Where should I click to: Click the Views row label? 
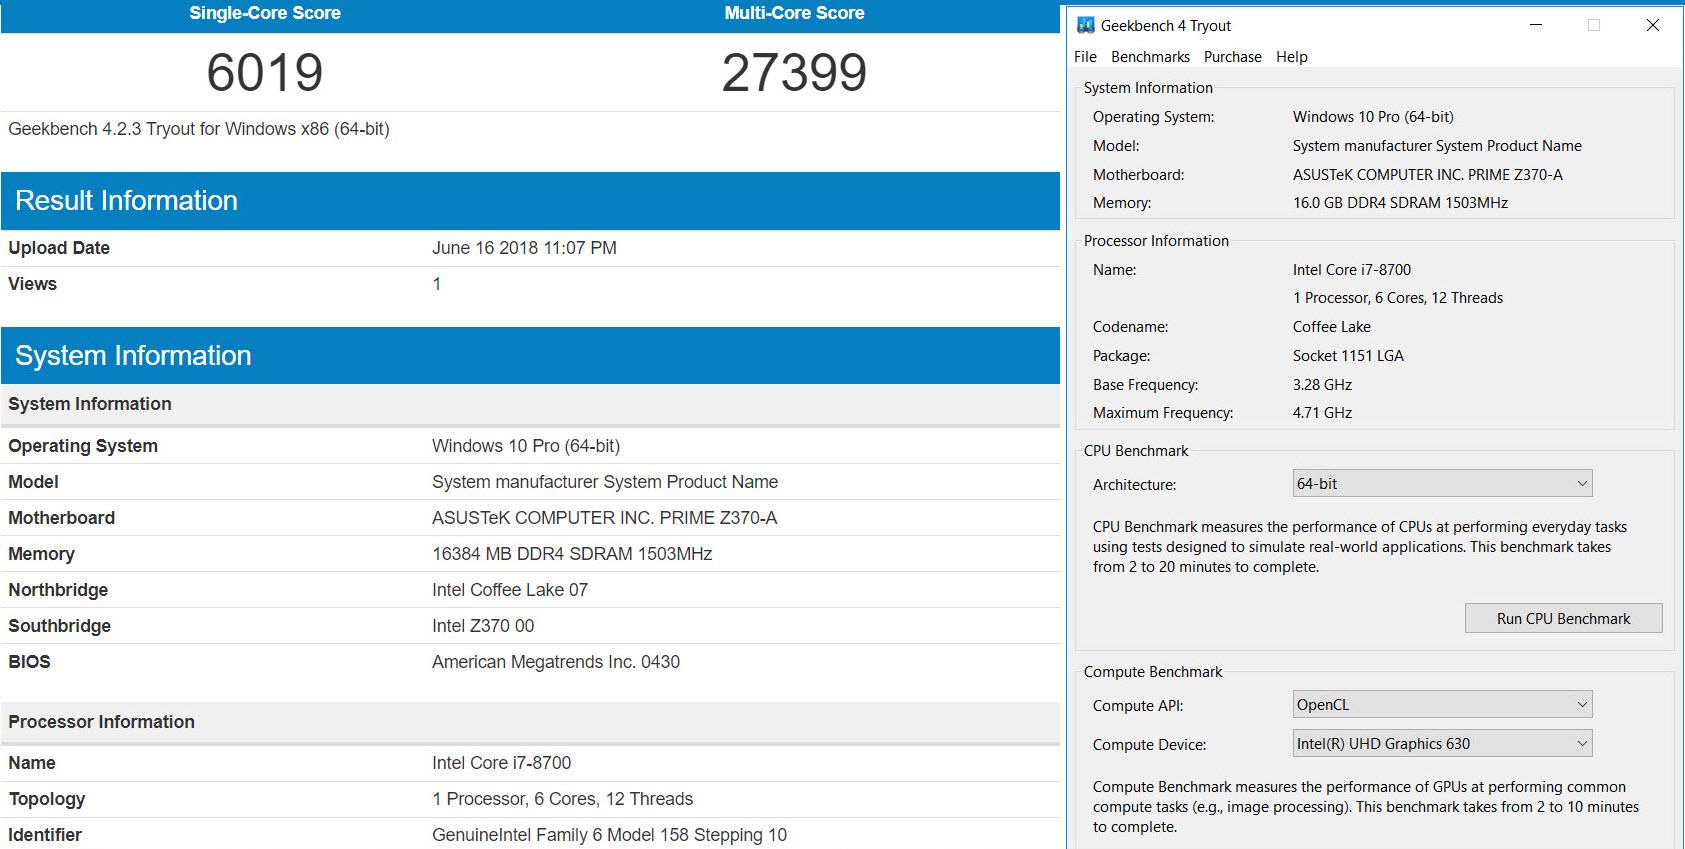coord(33,284)
